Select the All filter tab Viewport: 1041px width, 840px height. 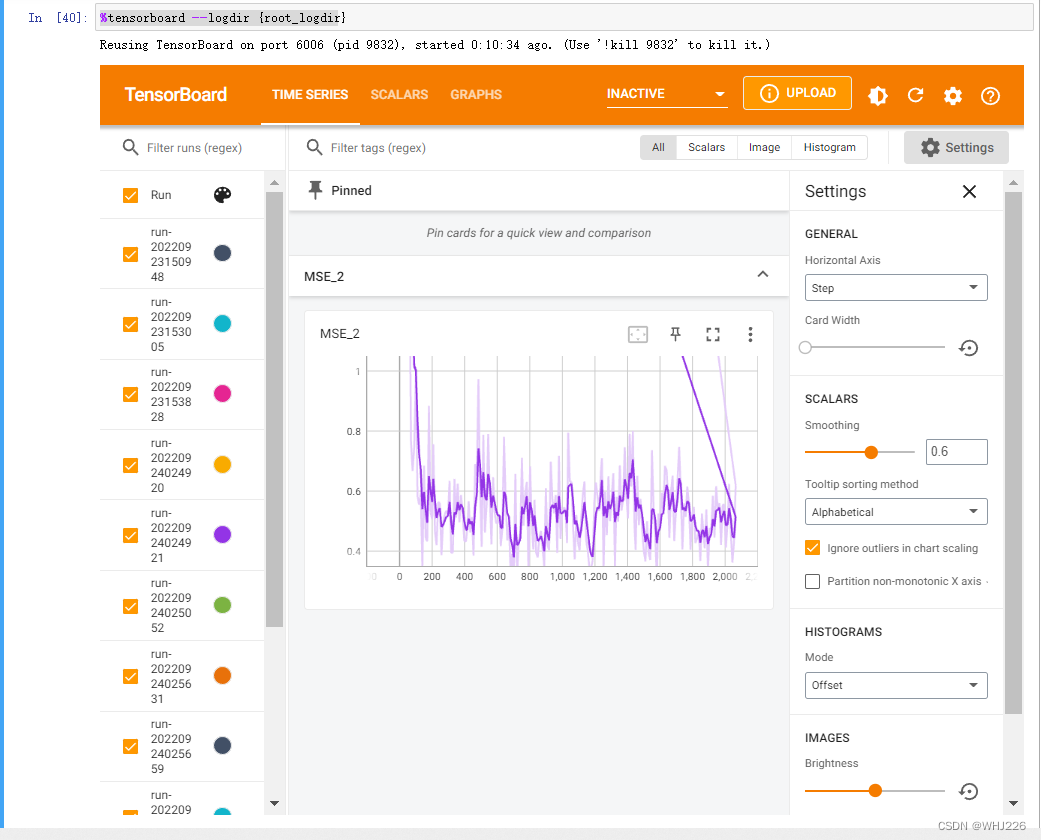pyautogui.click(x=658, y=147)
